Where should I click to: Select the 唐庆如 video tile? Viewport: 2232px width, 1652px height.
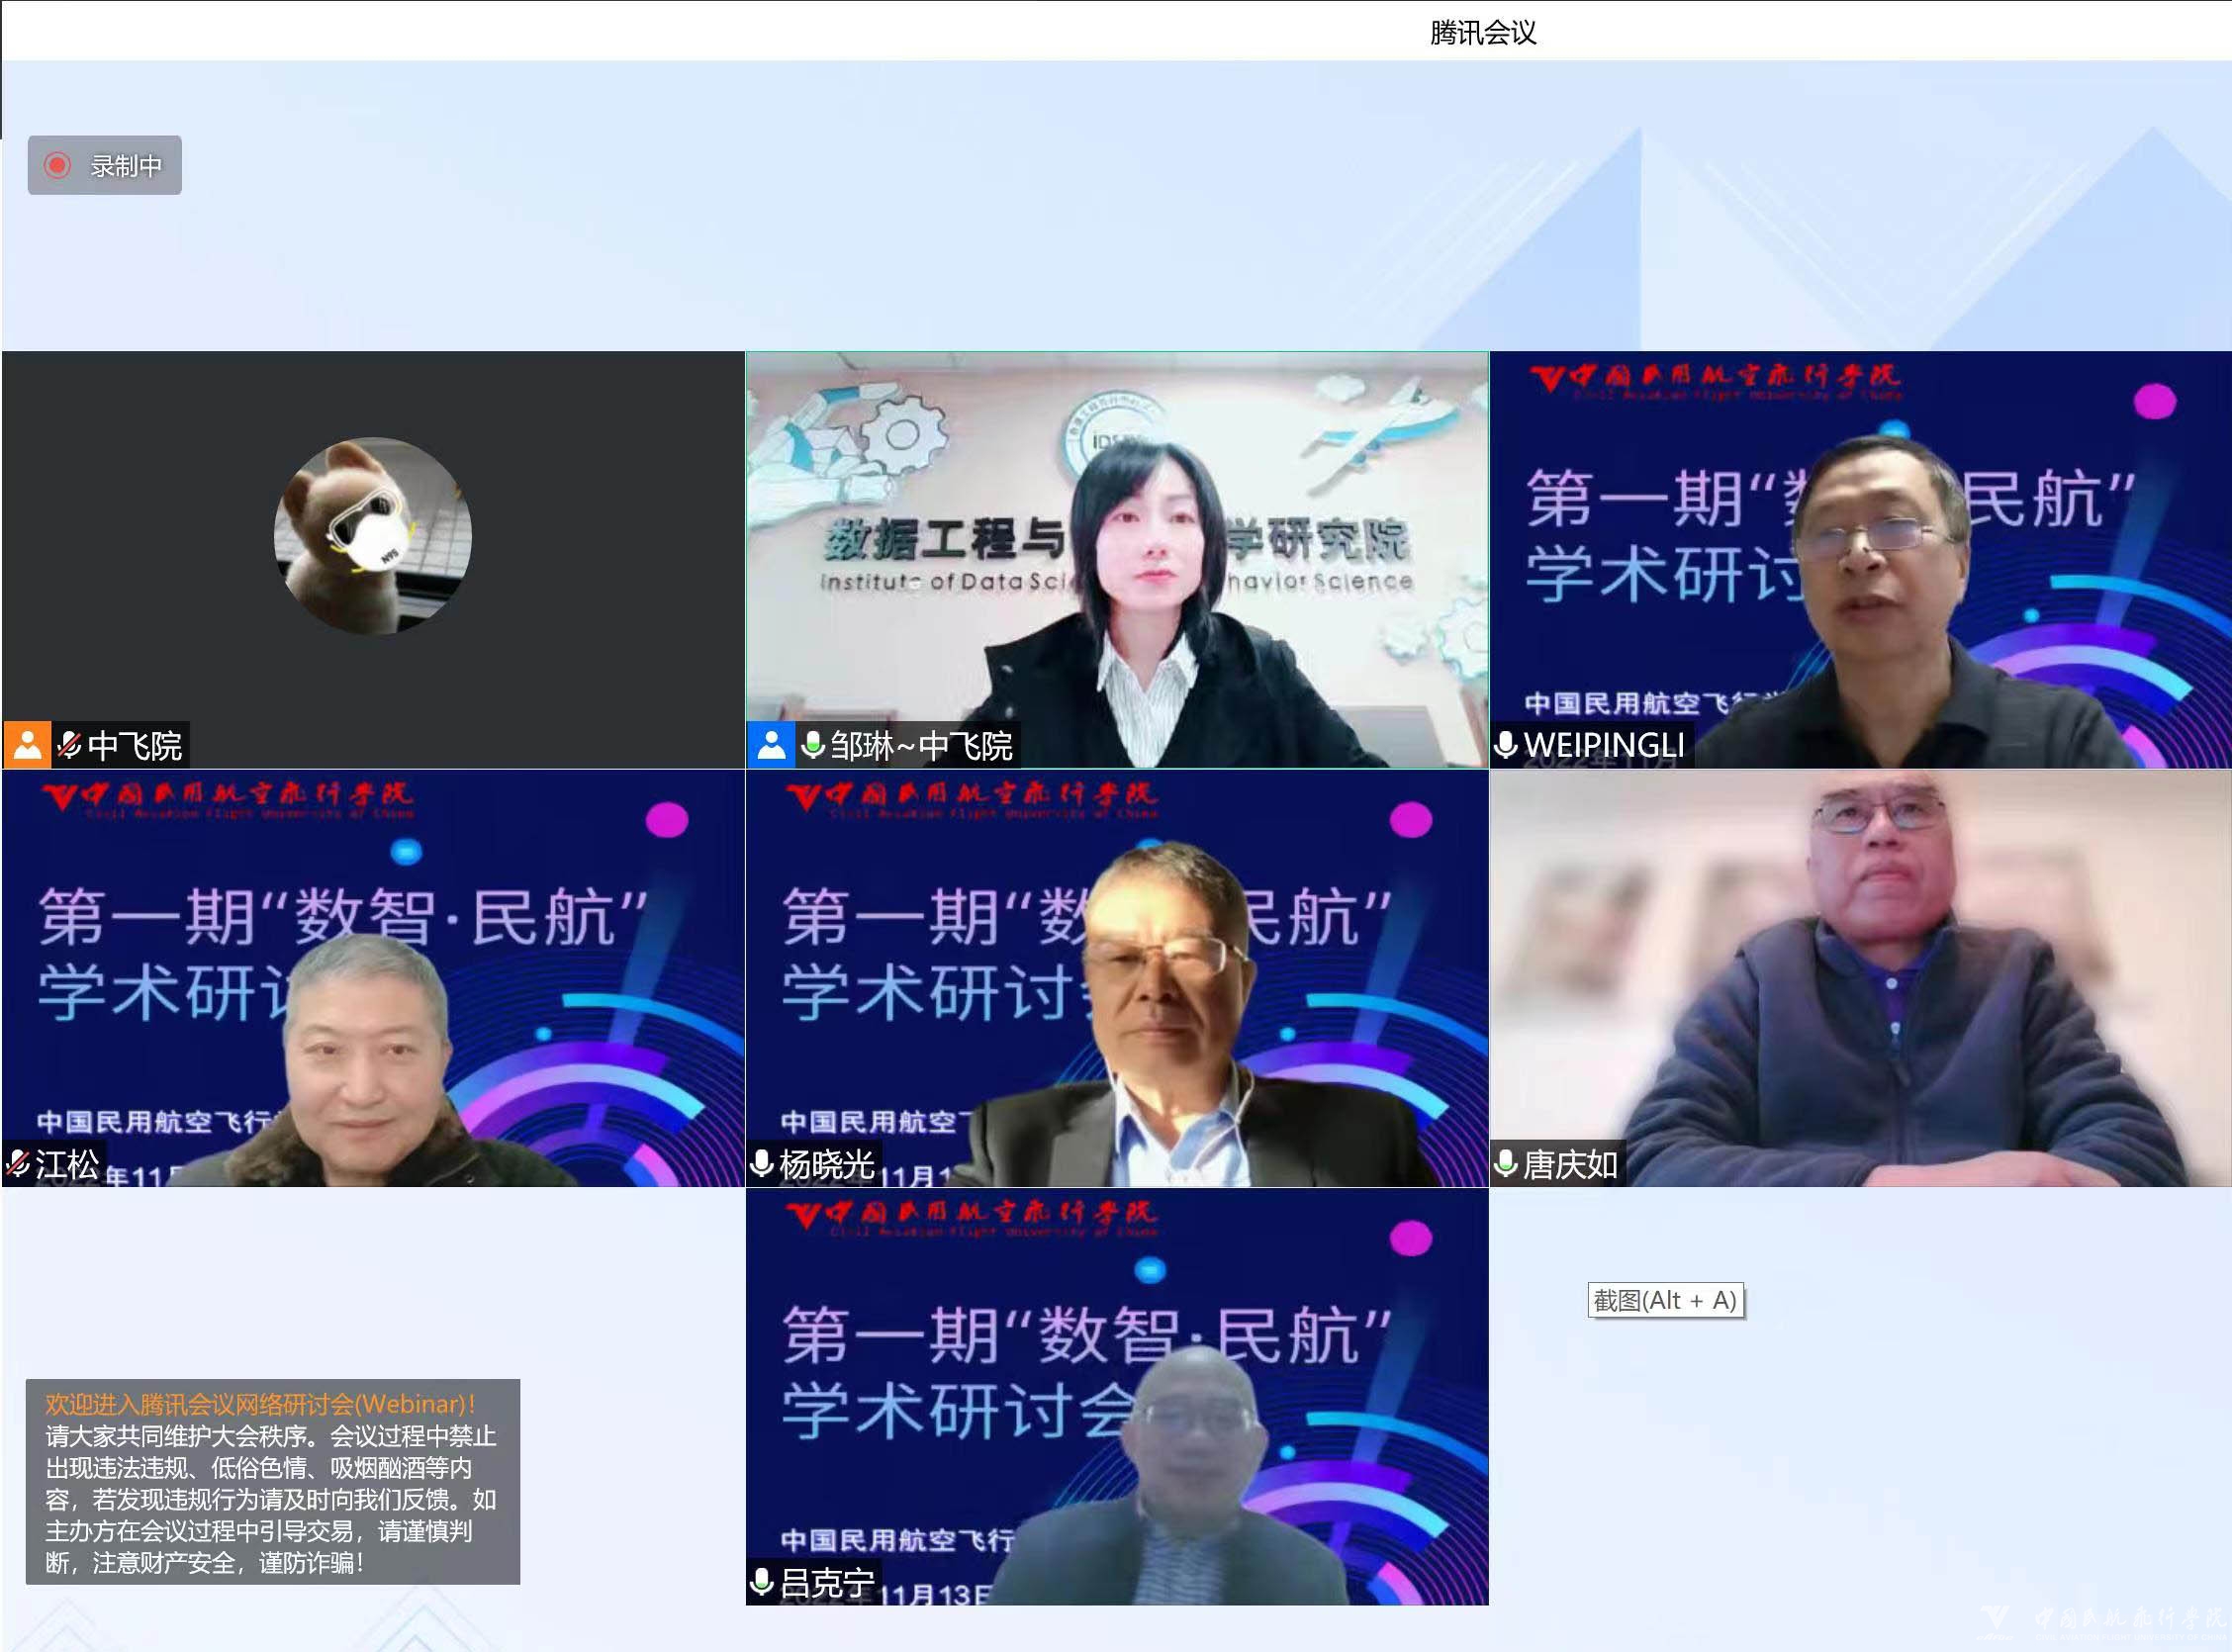click(1861, 978)
